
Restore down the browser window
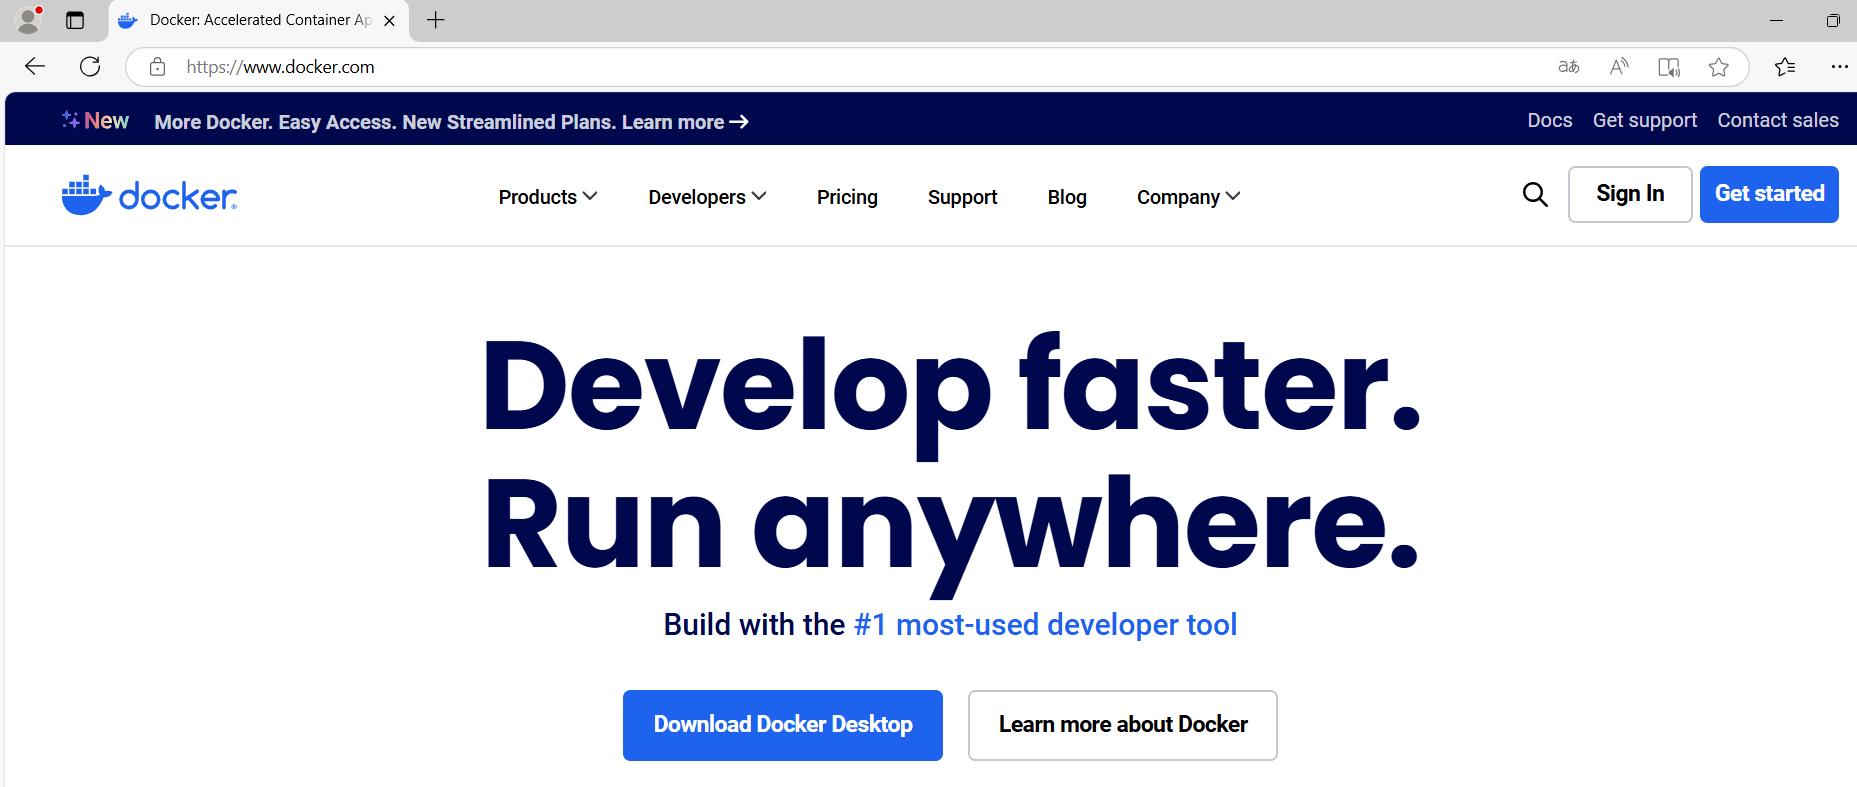[x=1833, y=20]
